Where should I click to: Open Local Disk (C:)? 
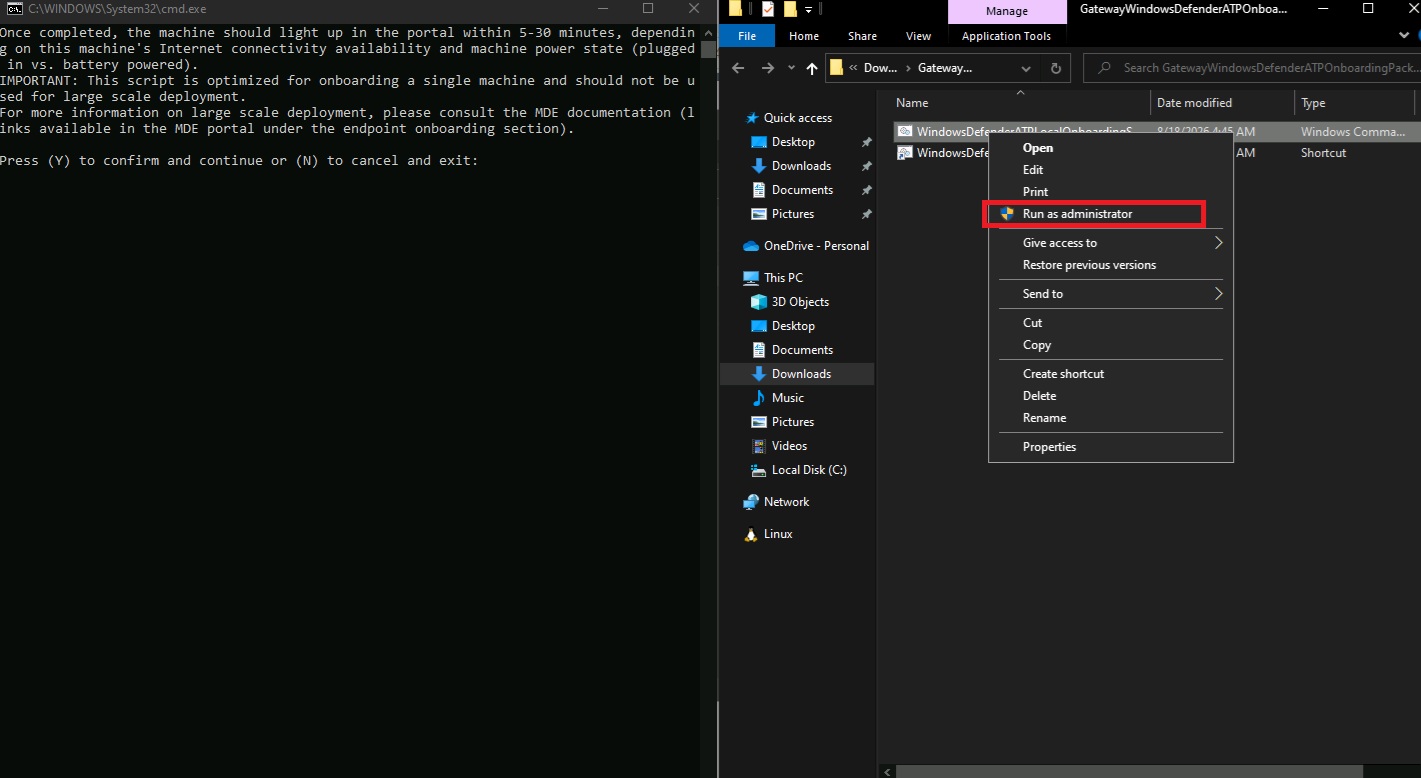pyautogui.click(x=797, y=470)
